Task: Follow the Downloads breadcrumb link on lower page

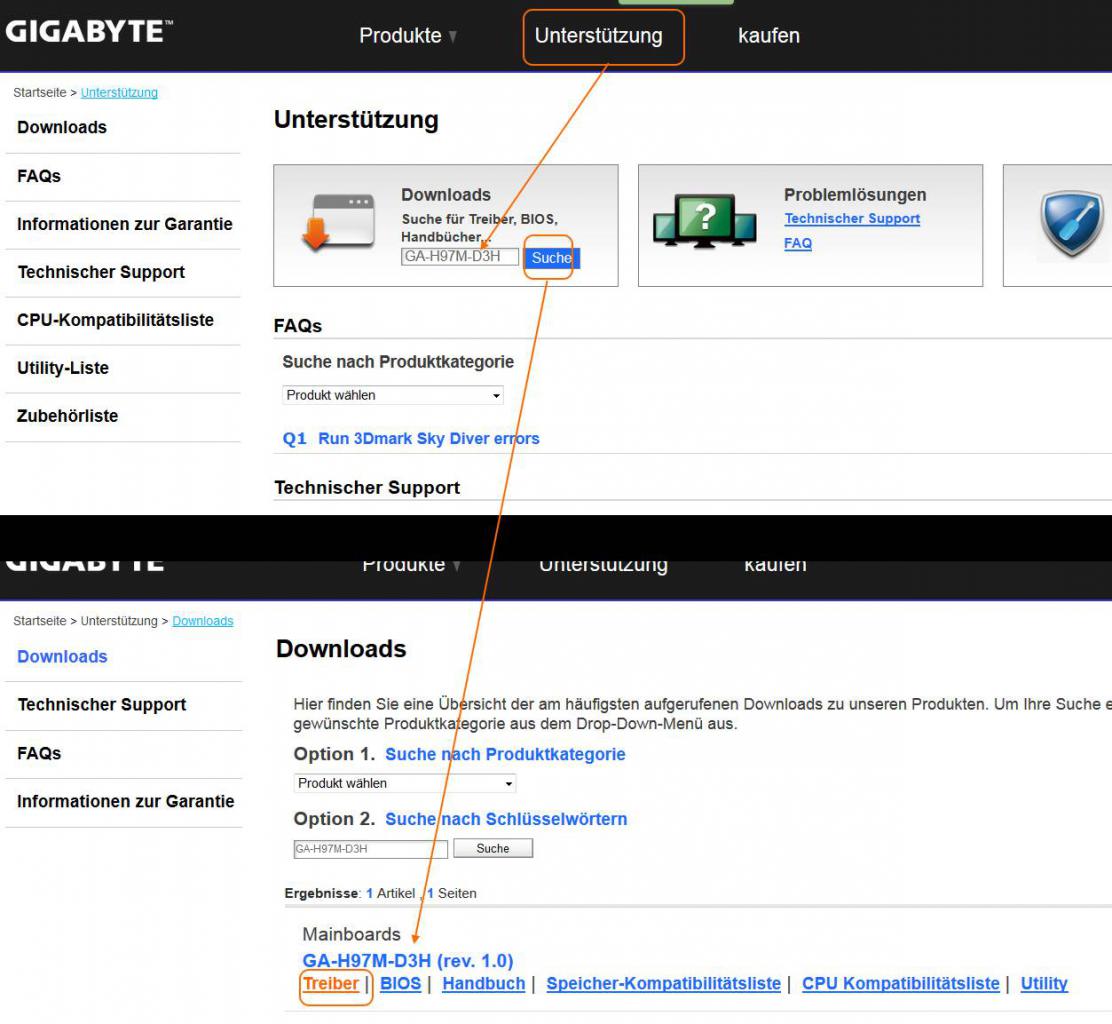Action: coord(203,621)
